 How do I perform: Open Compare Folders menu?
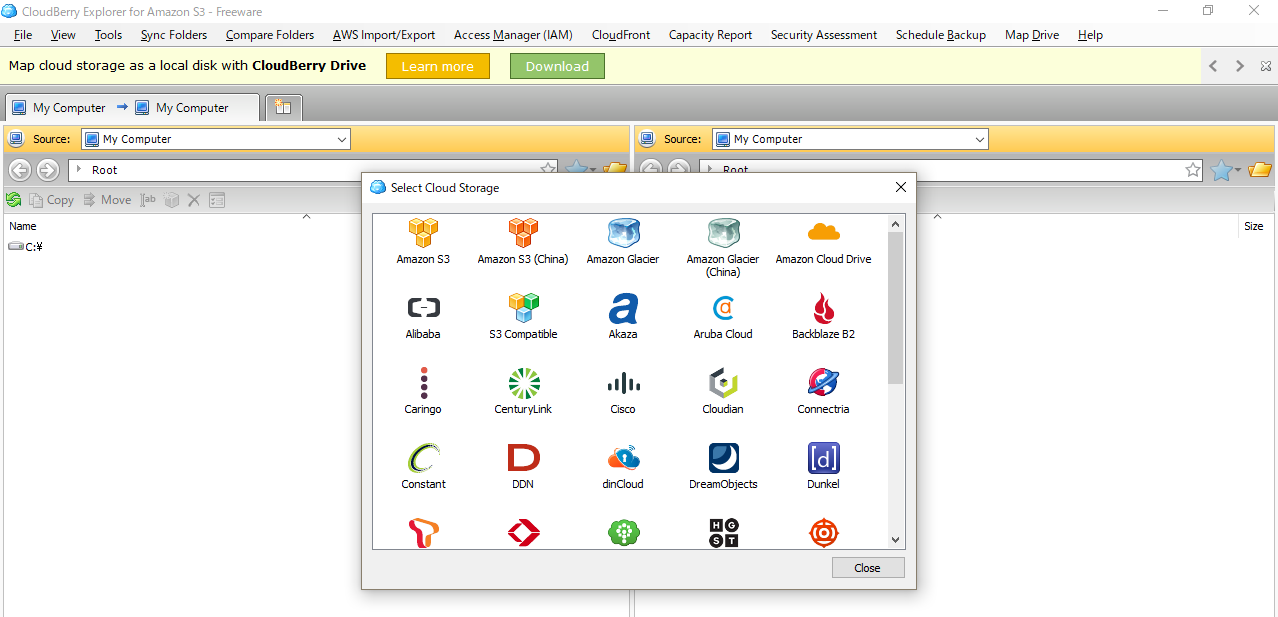tap(270, 34)
